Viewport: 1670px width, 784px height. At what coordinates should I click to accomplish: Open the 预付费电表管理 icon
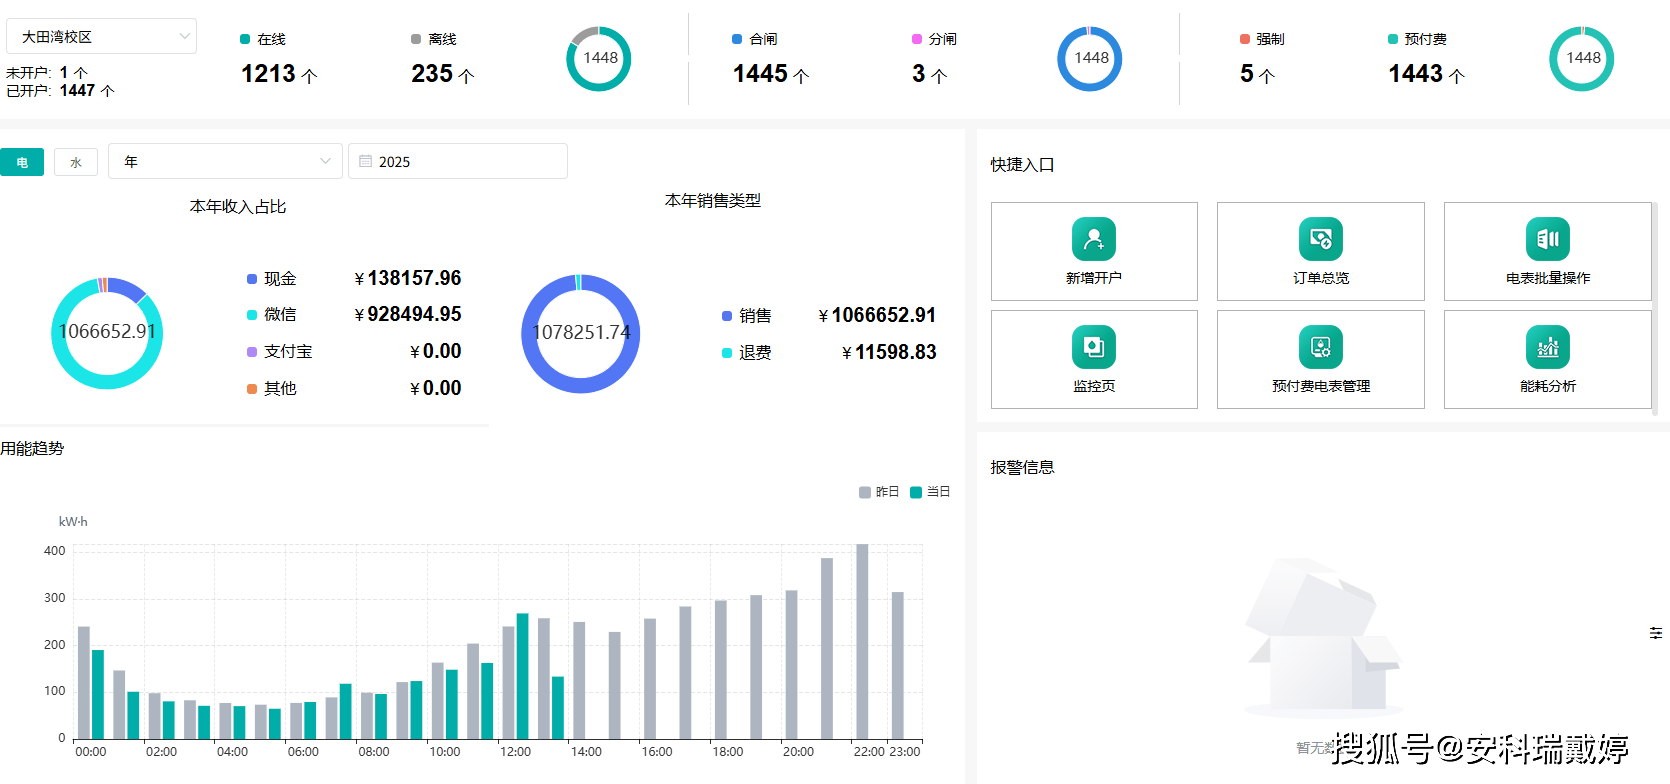pyautogui.click(x=1321, y=347)
